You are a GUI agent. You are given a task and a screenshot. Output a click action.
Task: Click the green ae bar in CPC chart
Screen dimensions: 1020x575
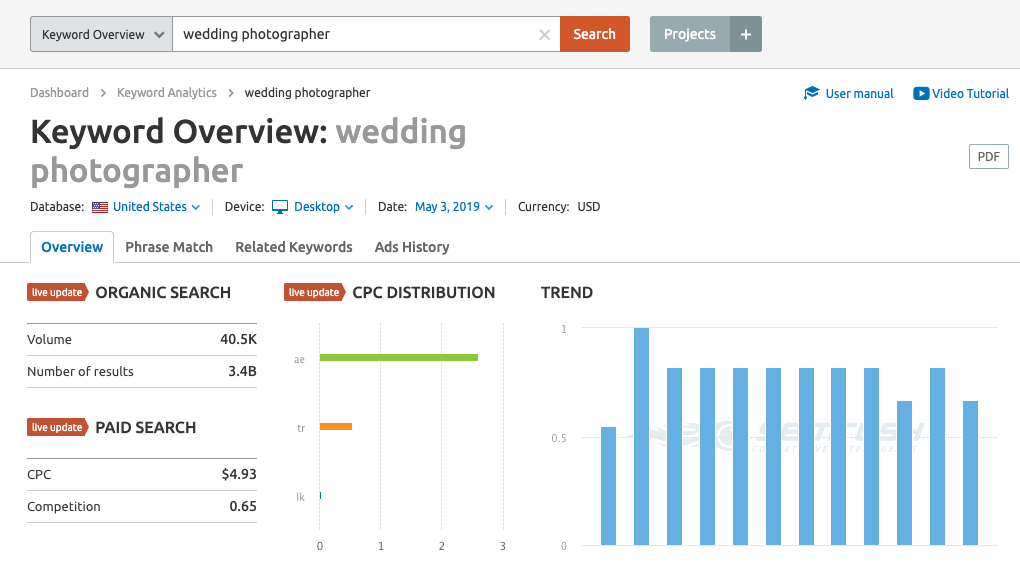[399, 357]
